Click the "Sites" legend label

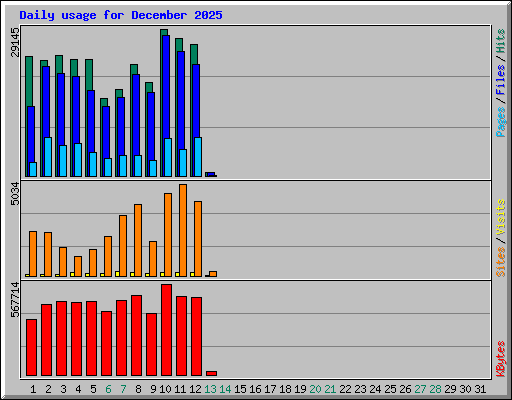(x=501, y=262)
